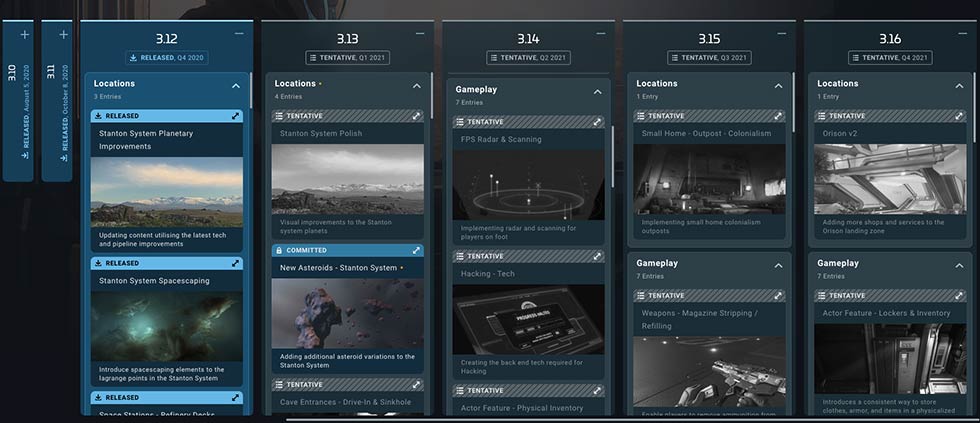The image size is (980, 423).
Task: Collapse the 3.12 column with minus icon
Action: pos(239,33)
